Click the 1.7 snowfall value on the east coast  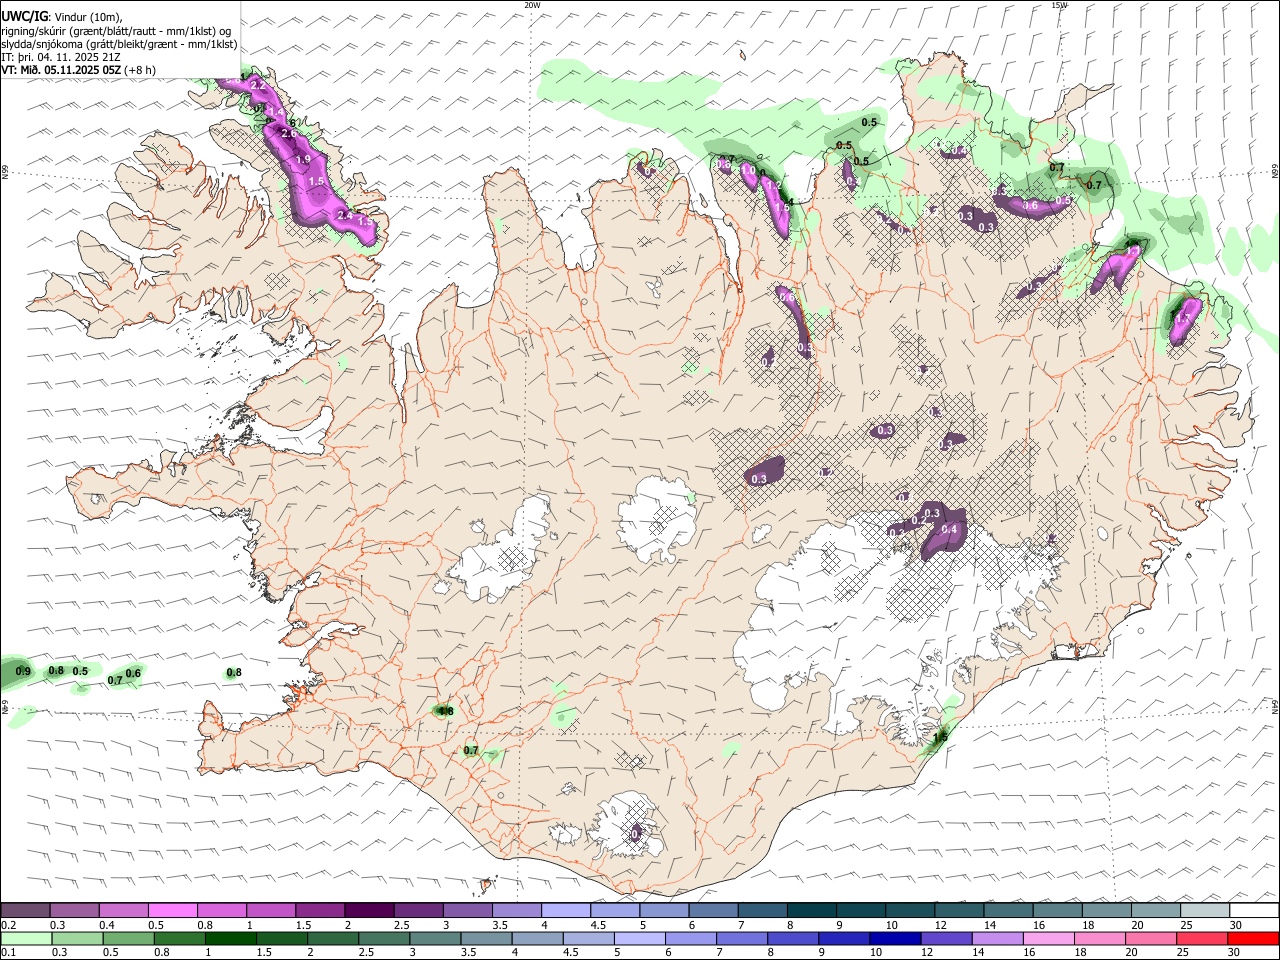click(1184, 318)
